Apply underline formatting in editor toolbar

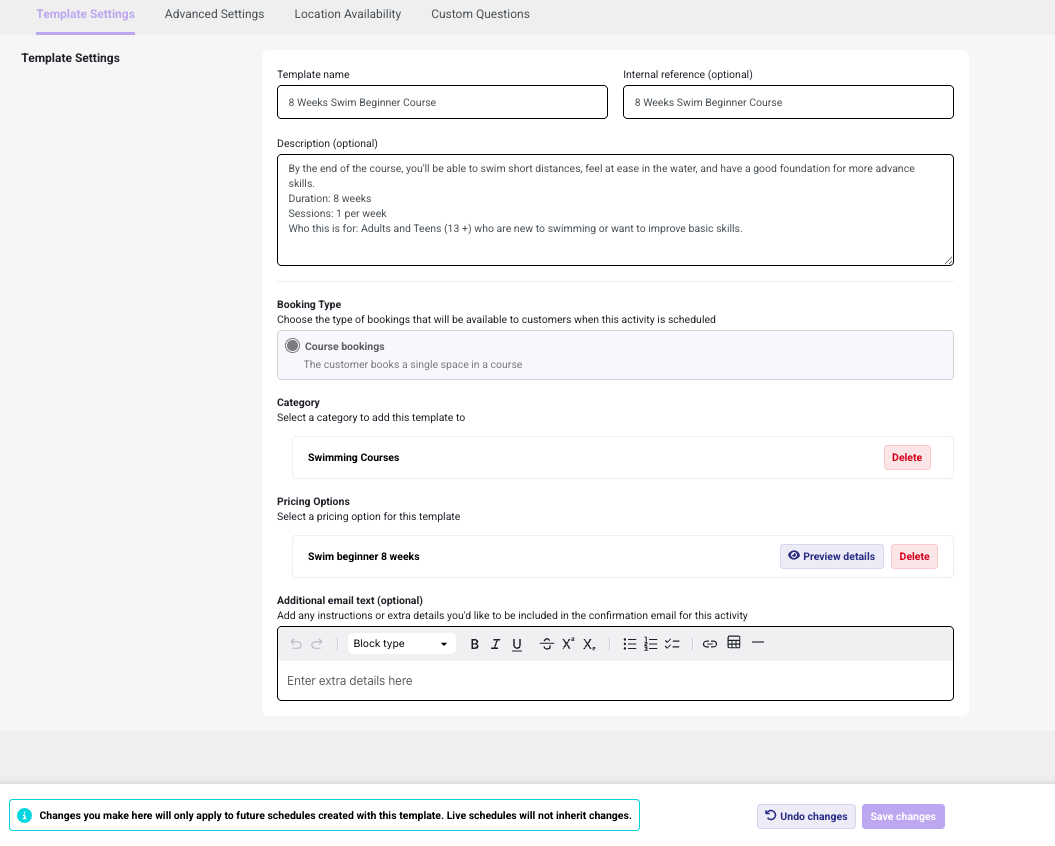517,644
